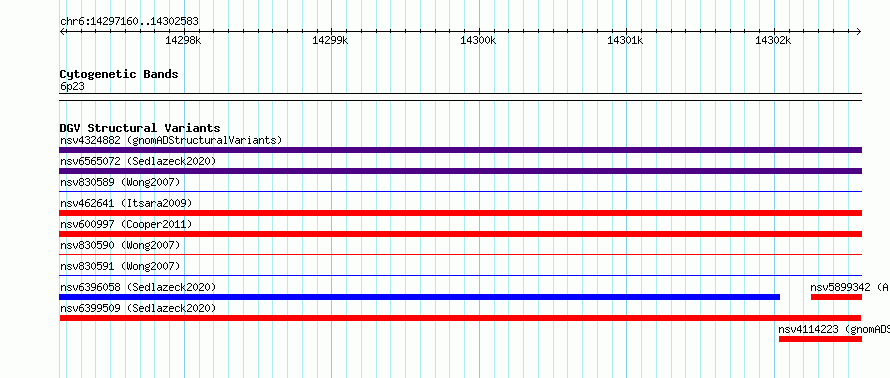Click the nsv4114223 variant label
This screenshot has height=378, width=890.
point(834,329)
